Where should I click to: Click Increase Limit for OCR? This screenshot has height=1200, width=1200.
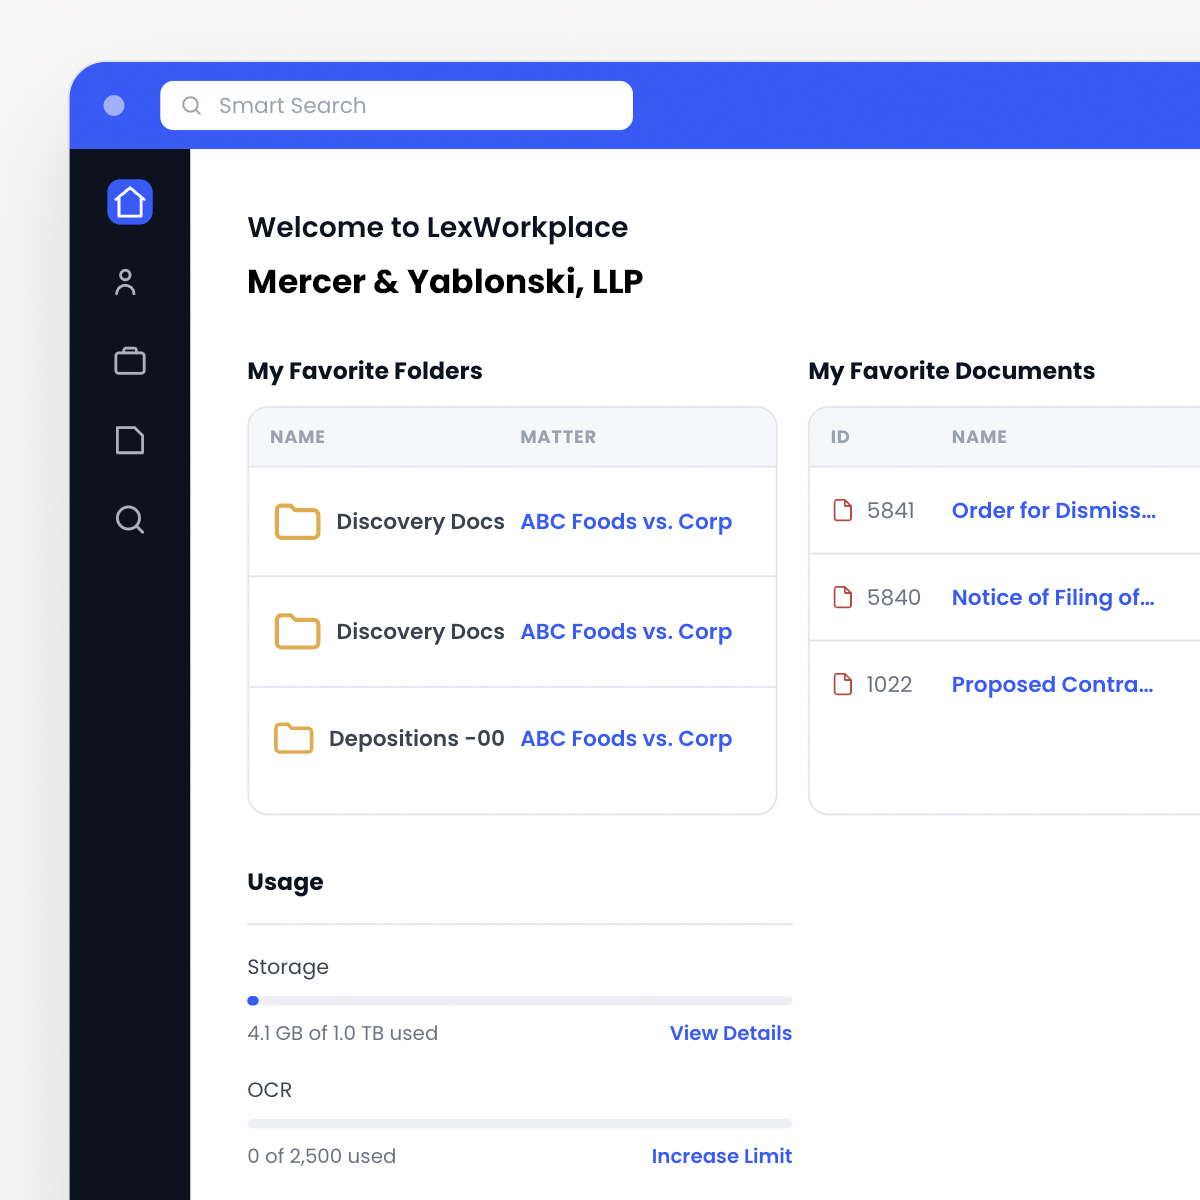[x=722, y=1156]
